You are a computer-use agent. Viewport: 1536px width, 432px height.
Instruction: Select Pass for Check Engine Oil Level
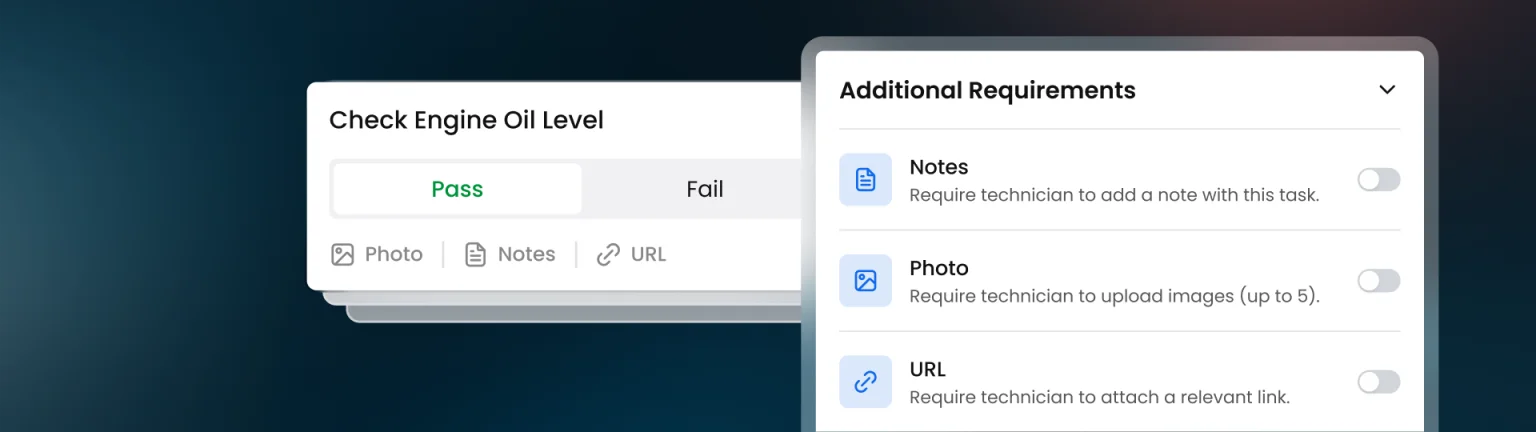457,189
